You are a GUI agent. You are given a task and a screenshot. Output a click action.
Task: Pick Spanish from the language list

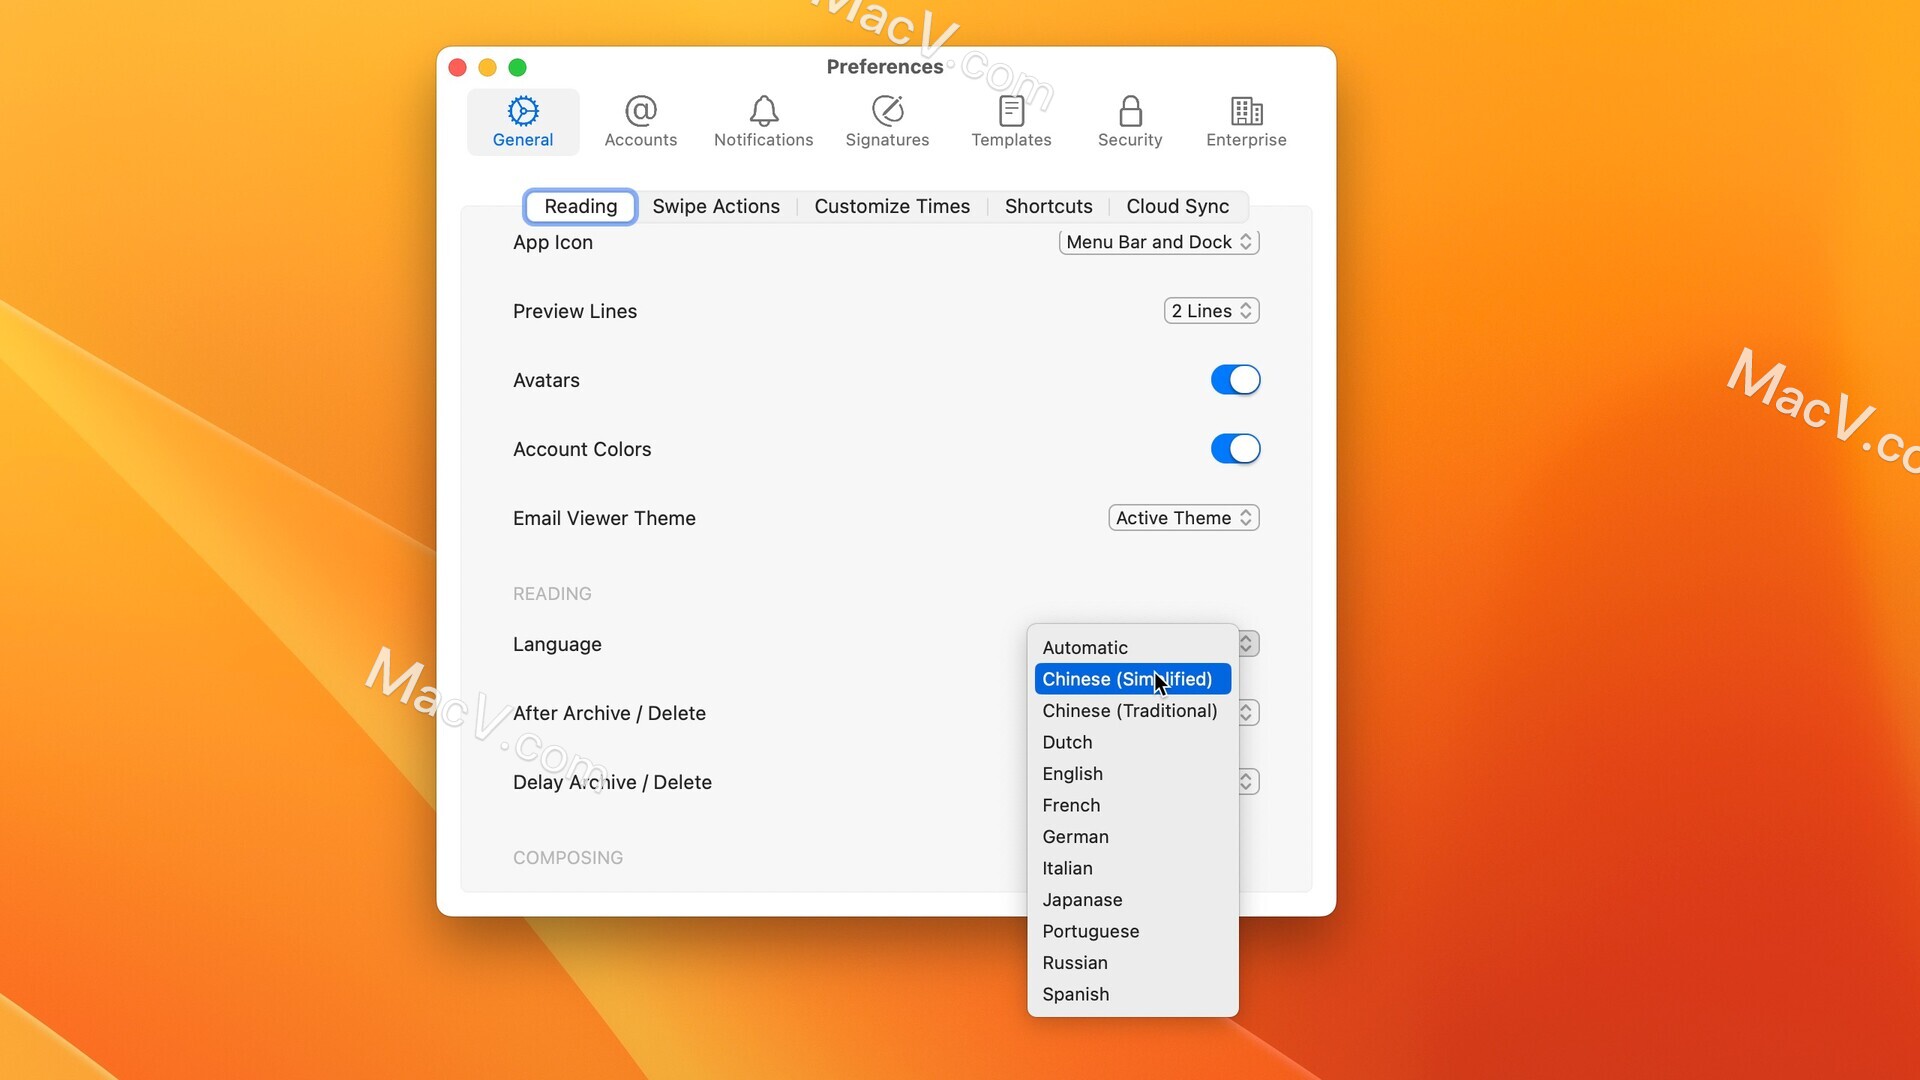[1133, 994]
